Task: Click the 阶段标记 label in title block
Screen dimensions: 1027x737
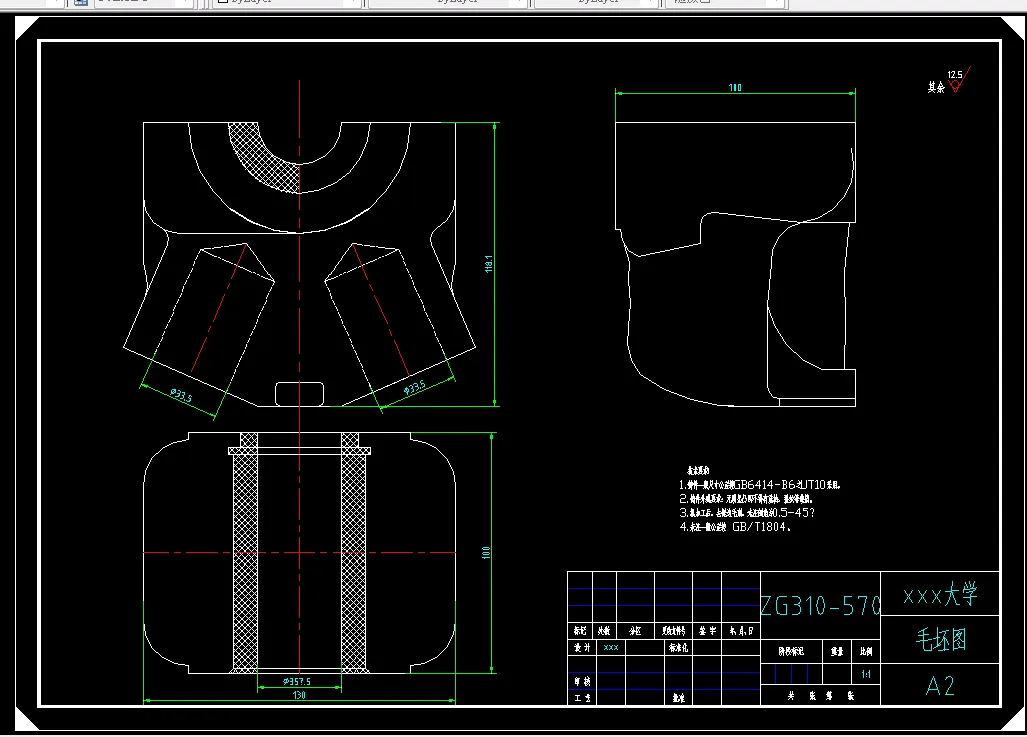Action: click(791, 651)
